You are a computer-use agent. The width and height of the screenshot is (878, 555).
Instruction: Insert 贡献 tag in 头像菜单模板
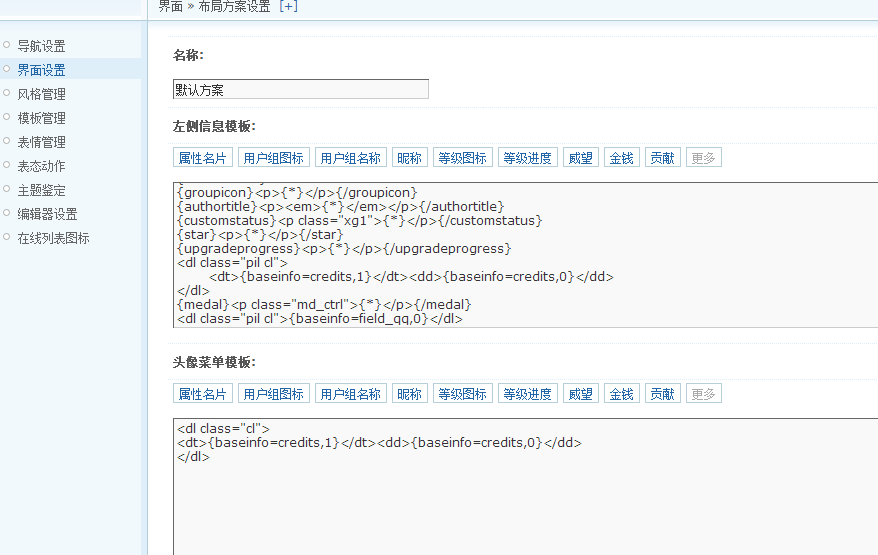coord(662,394)
